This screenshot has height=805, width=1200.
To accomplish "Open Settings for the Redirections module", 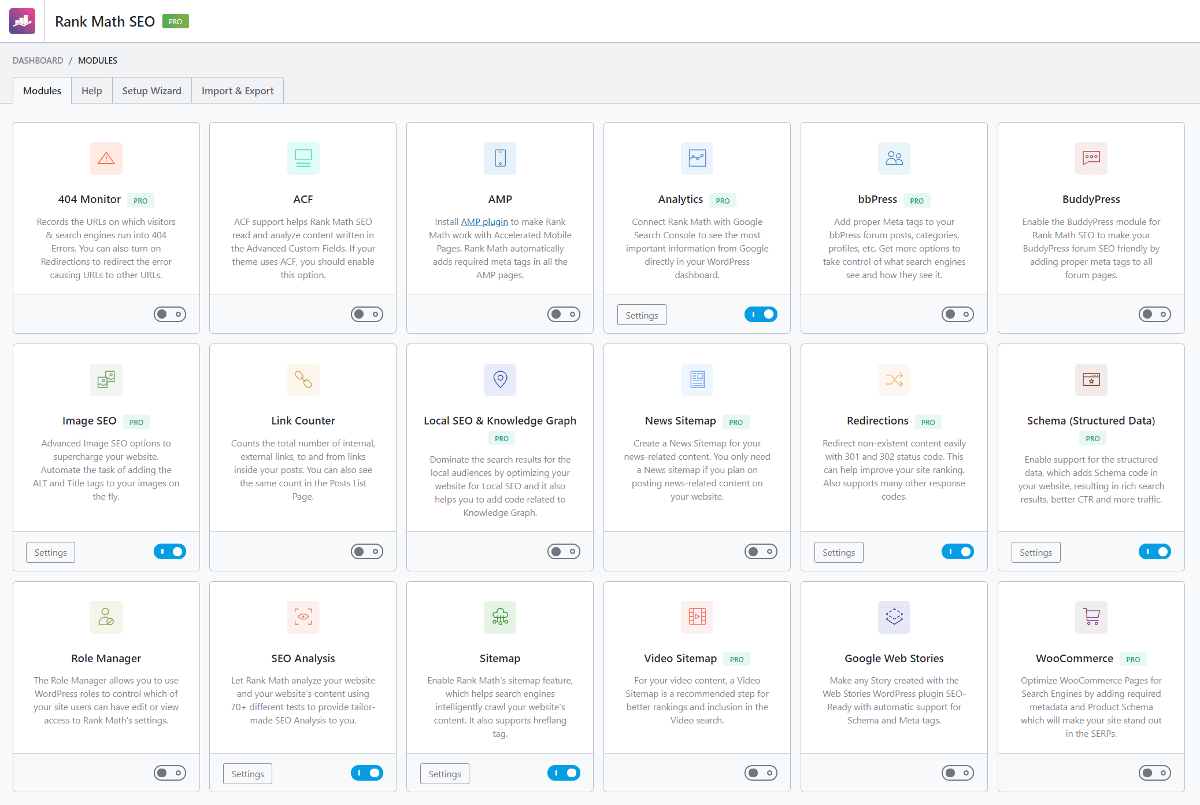I will [x=838, y=553].
